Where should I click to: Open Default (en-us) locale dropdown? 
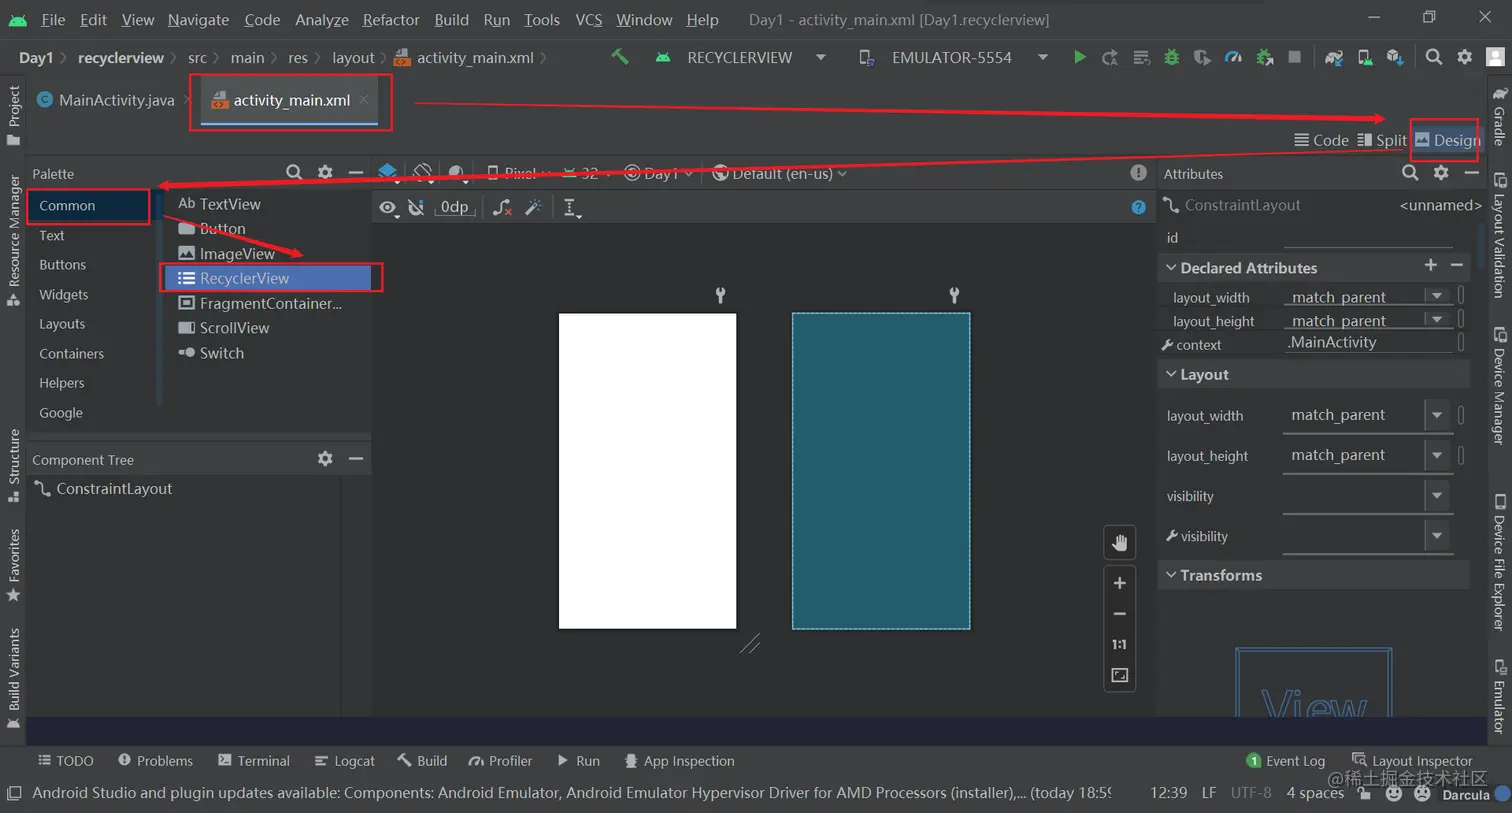(x=780, y=174)
